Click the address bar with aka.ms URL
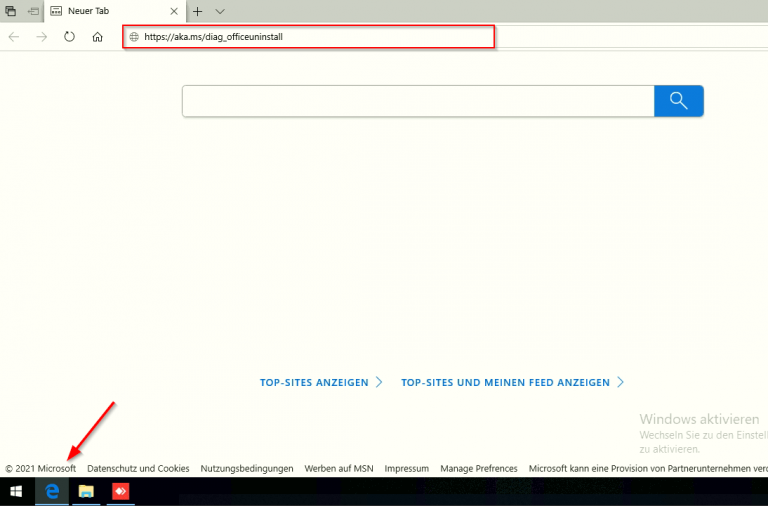The width and height of the screenshot is (768, 506). [x=310, y=37]
